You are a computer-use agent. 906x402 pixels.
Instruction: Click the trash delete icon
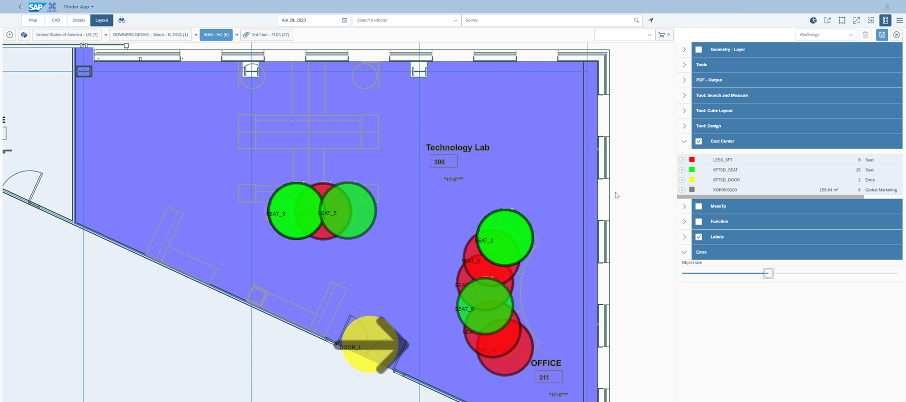click(865, 35)
